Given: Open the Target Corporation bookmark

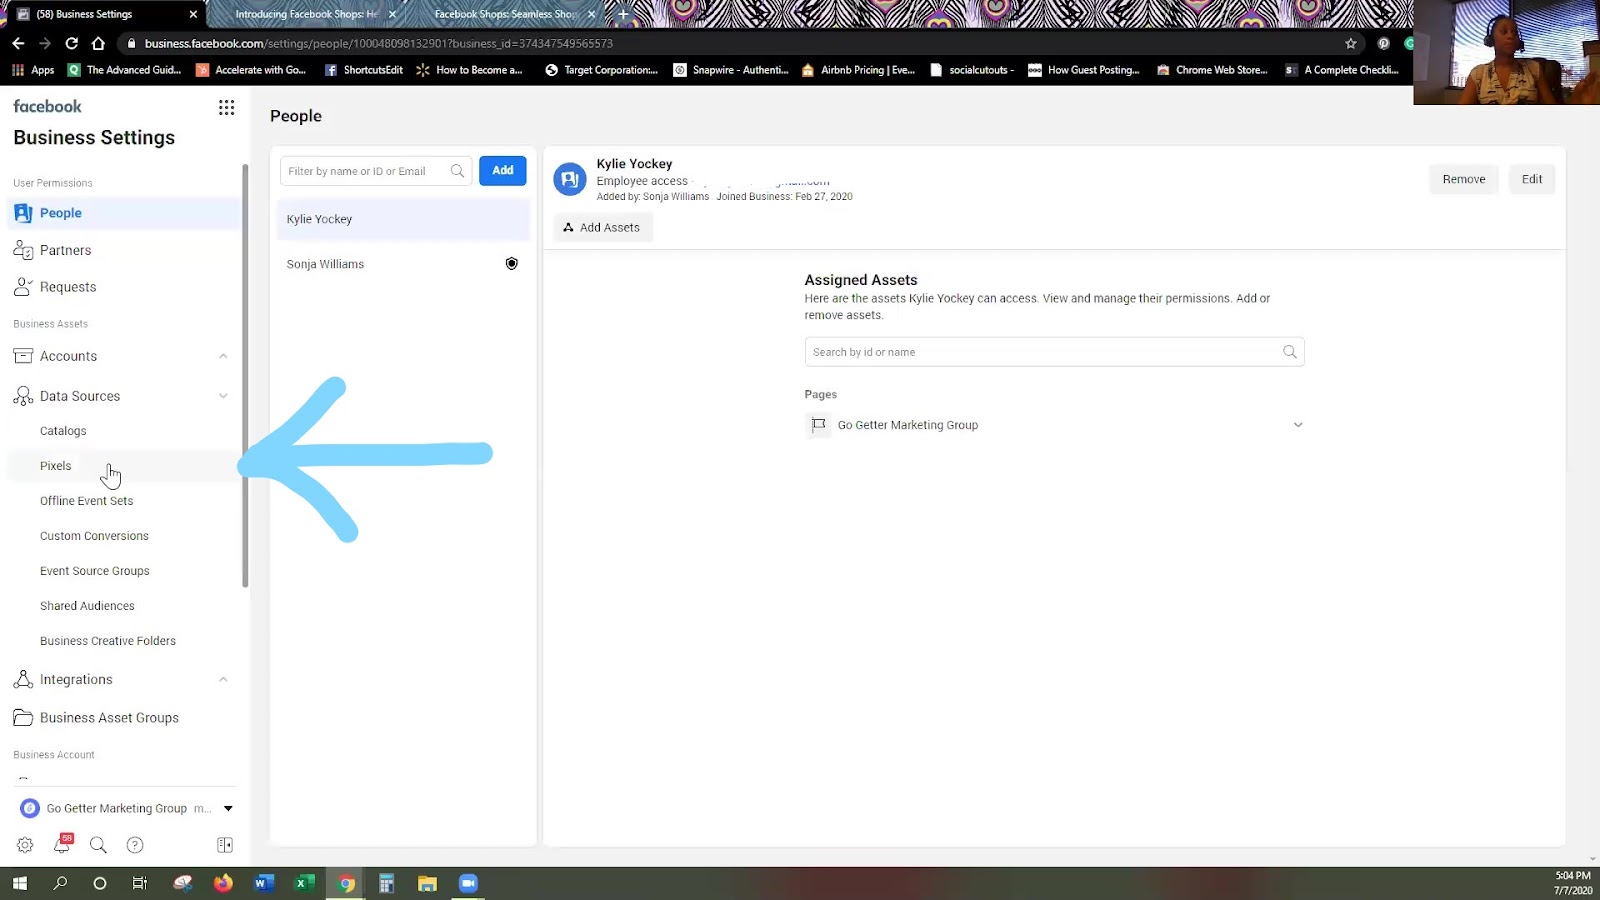Looking at the screenshot, I should tap(601, 70).
